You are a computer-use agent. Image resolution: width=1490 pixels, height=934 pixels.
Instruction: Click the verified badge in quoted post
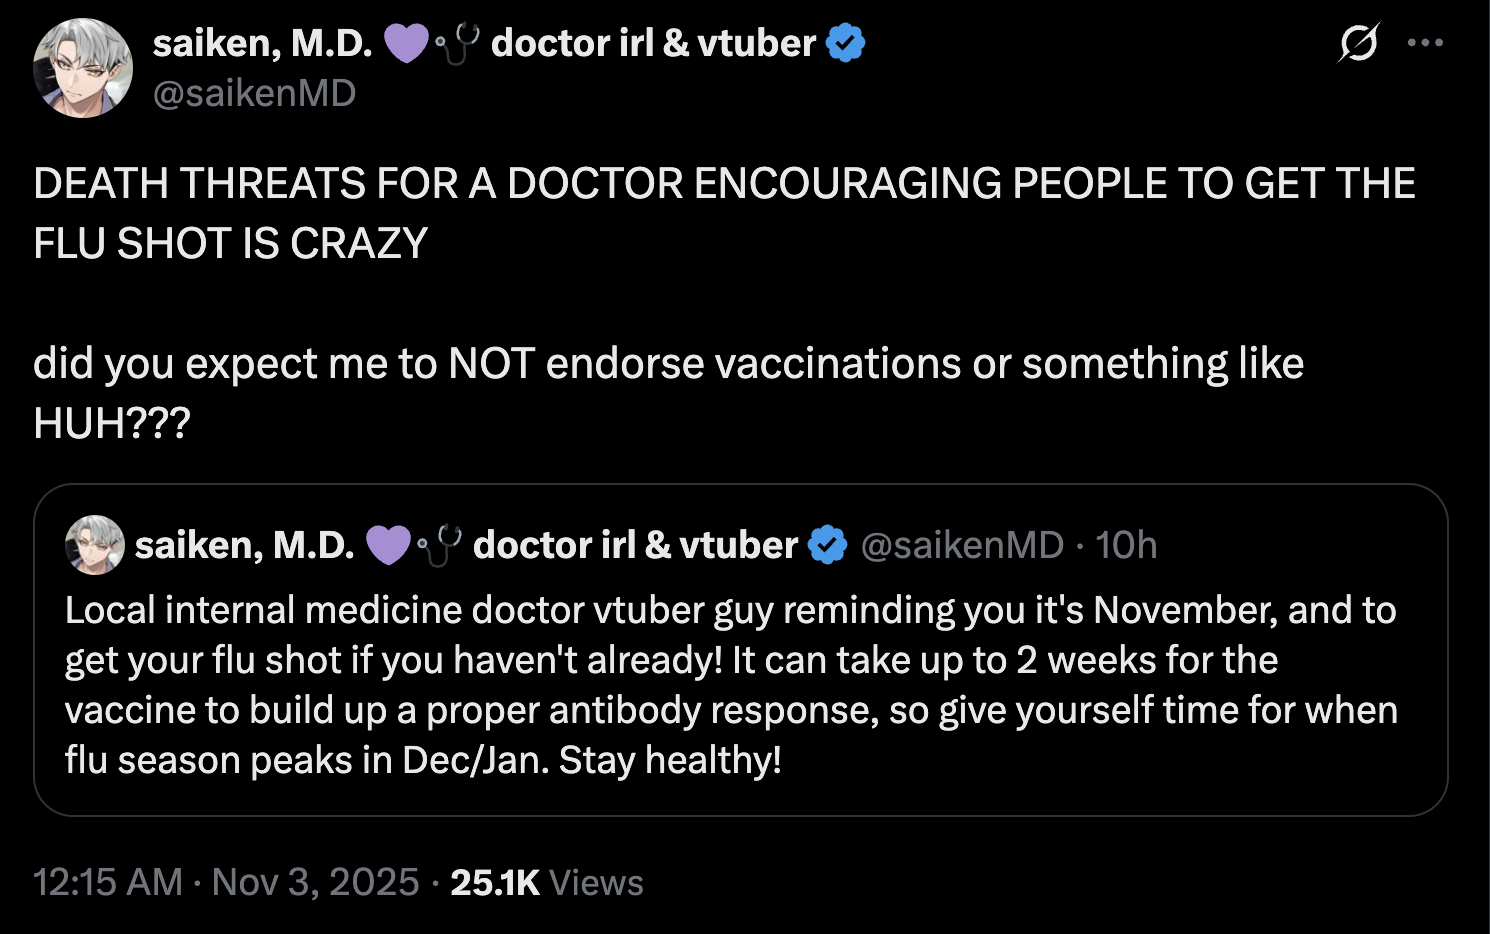point(827,545)
